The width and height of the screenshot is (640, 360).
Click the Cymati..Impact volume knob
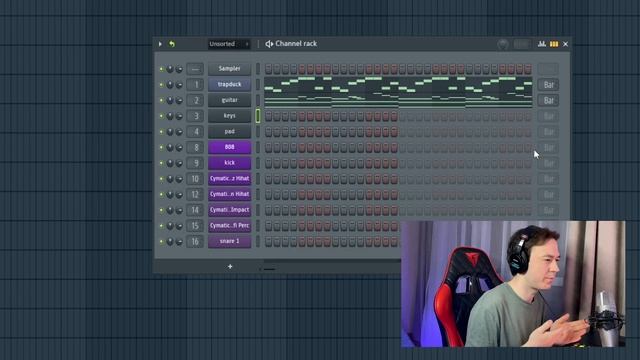[x=179, y=210]
